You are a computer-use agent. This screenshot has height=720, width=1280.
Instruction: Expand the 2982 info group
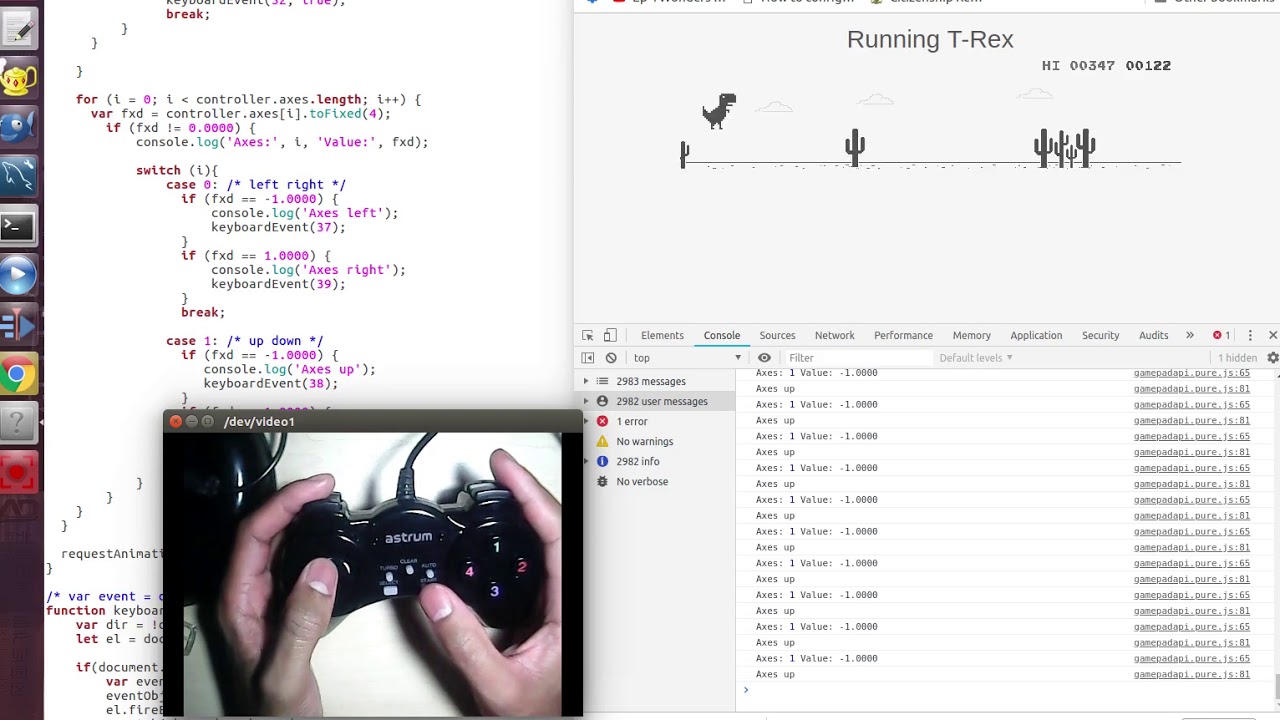[586, 461]
